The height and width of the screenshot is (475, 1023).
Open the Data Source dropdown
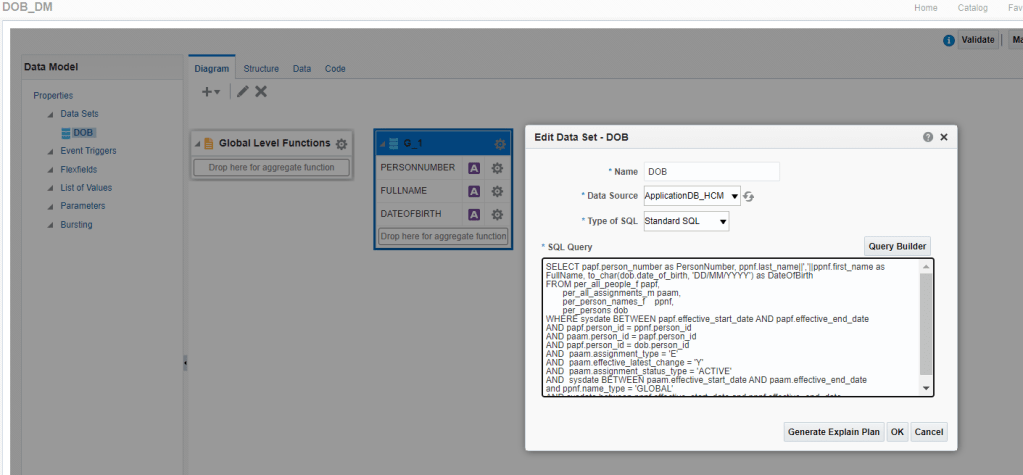point(735,196)
